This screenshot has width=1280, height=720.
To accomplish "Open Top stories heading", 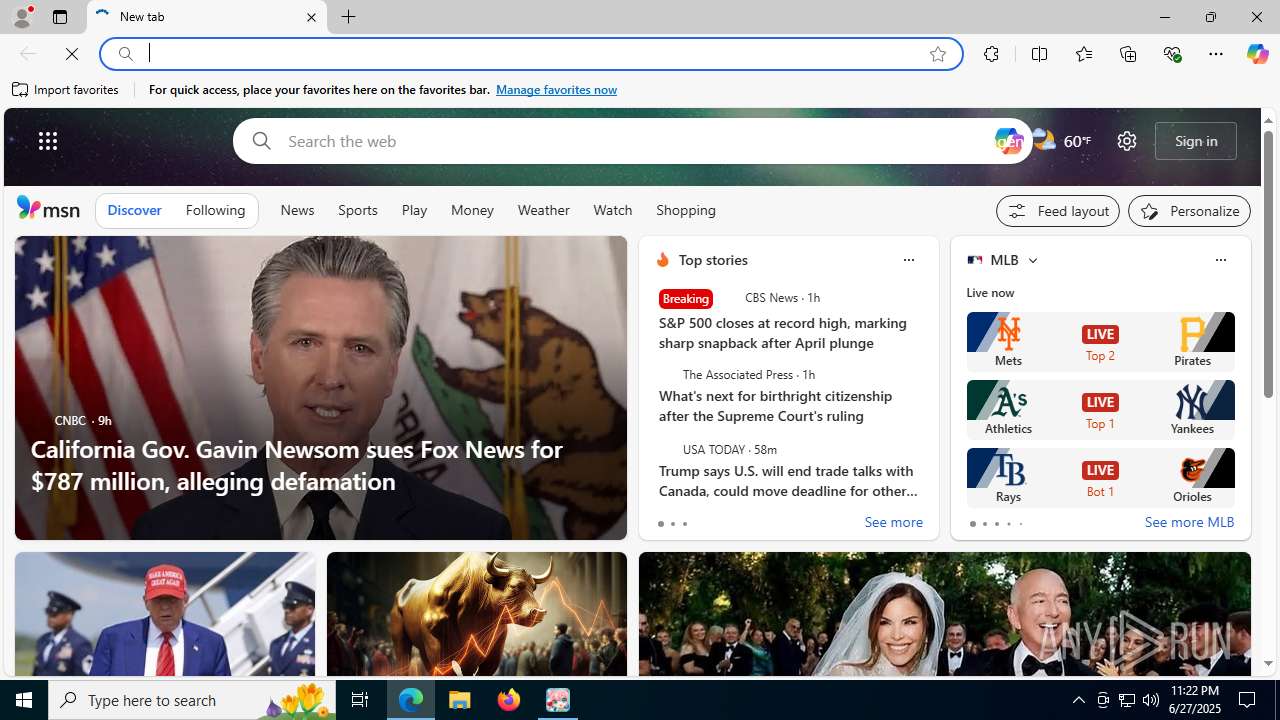I will pos(713,260).
